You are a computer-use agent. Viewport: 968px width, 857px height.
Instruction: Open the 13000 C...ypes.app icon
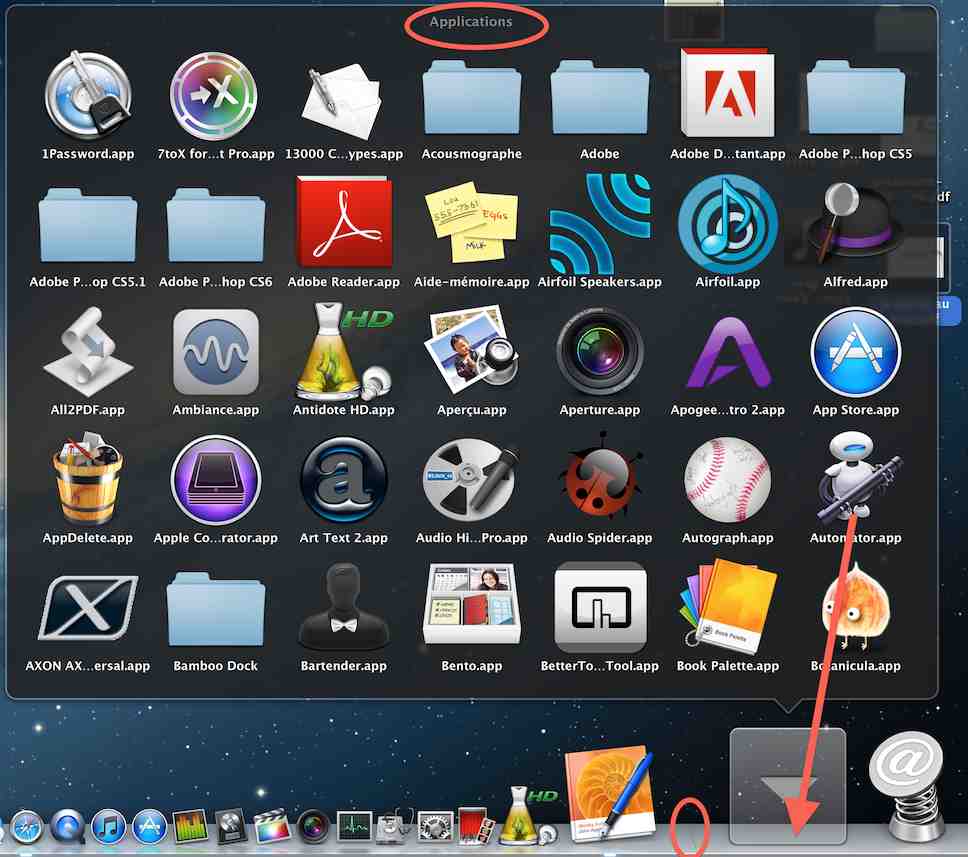(x=343, y=99)
